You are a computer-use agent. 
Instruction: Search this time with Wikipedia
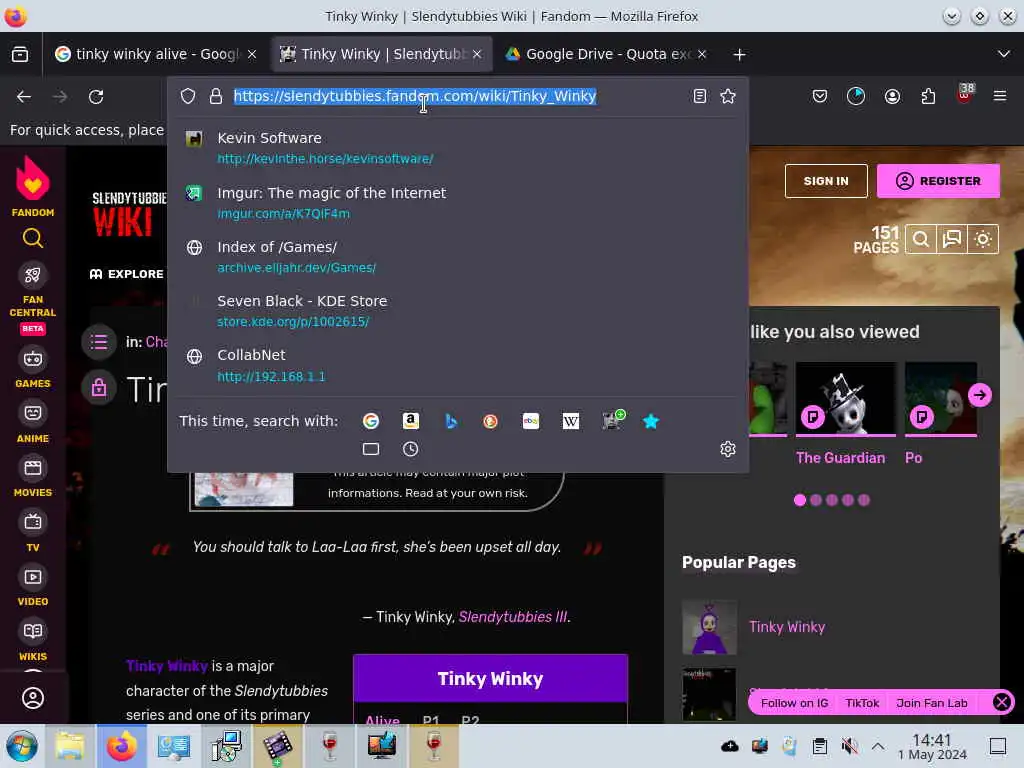click(x=571, y=421)
